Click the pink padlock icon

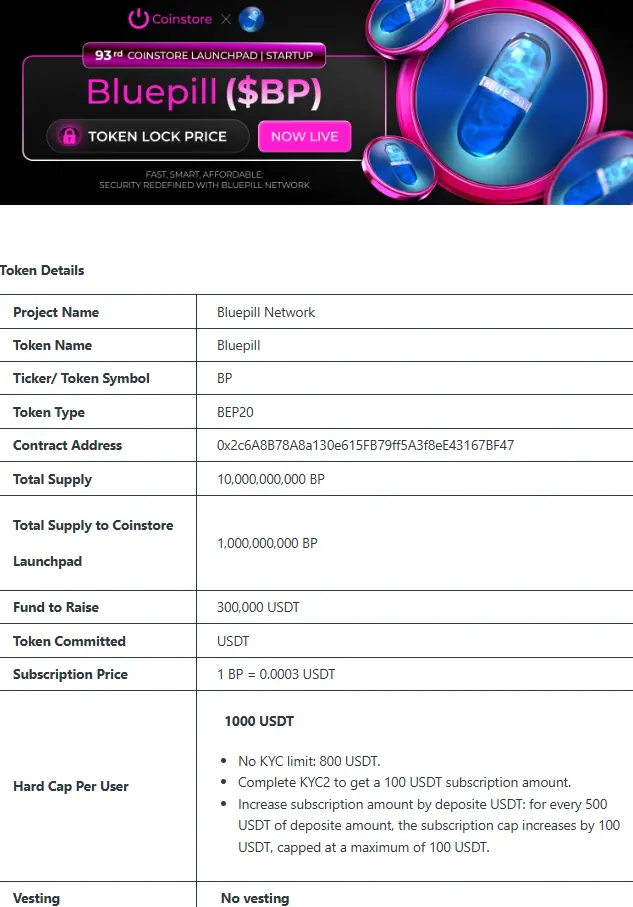click(x=69, y=137)
